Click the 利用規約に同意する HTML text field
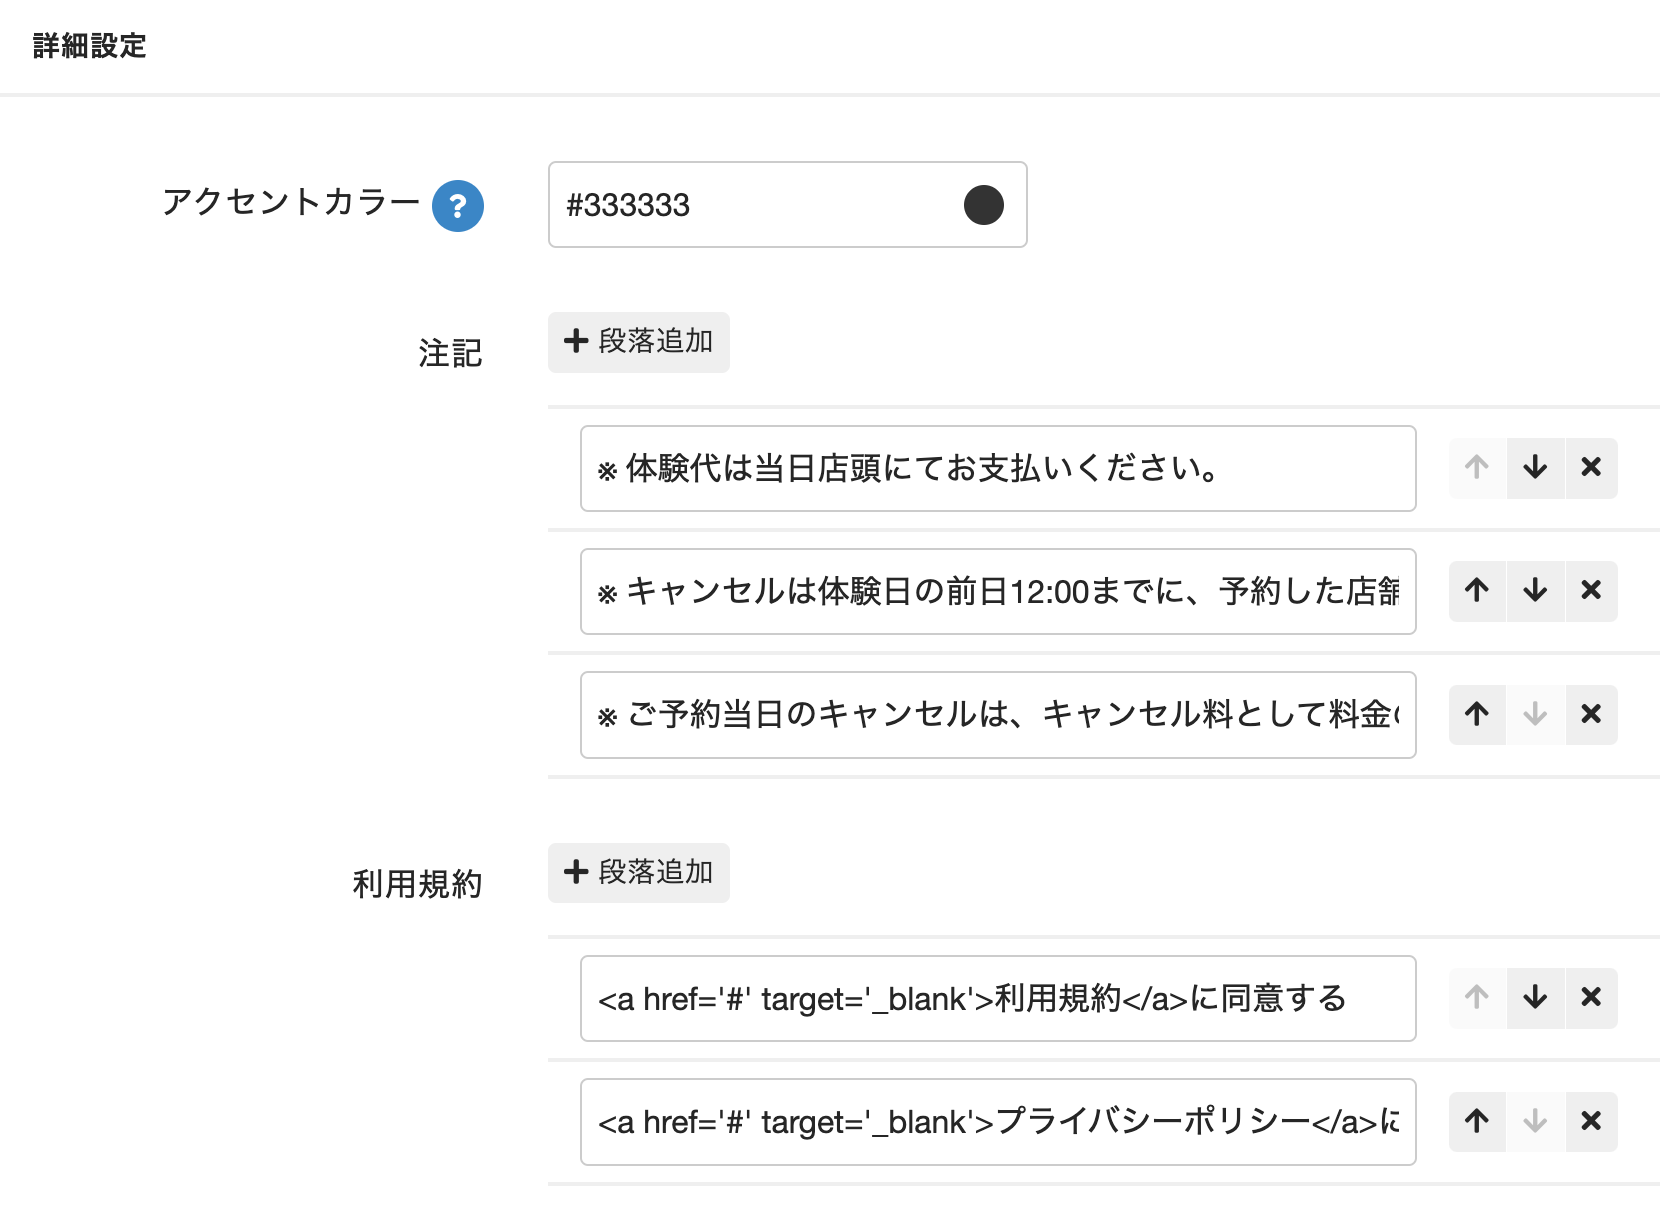 point(998,998)
